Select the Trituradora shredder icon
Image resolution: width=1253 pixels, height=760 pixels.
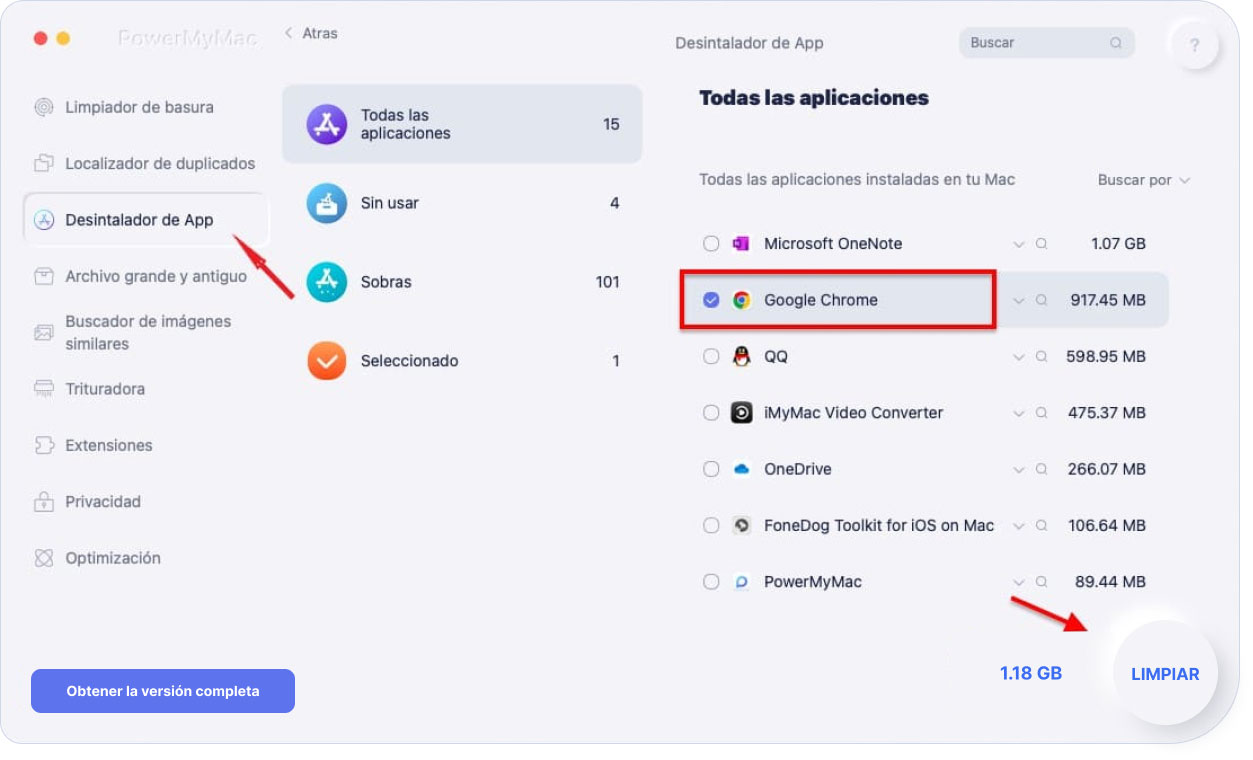pyautogui.click(x=44, y=389)
